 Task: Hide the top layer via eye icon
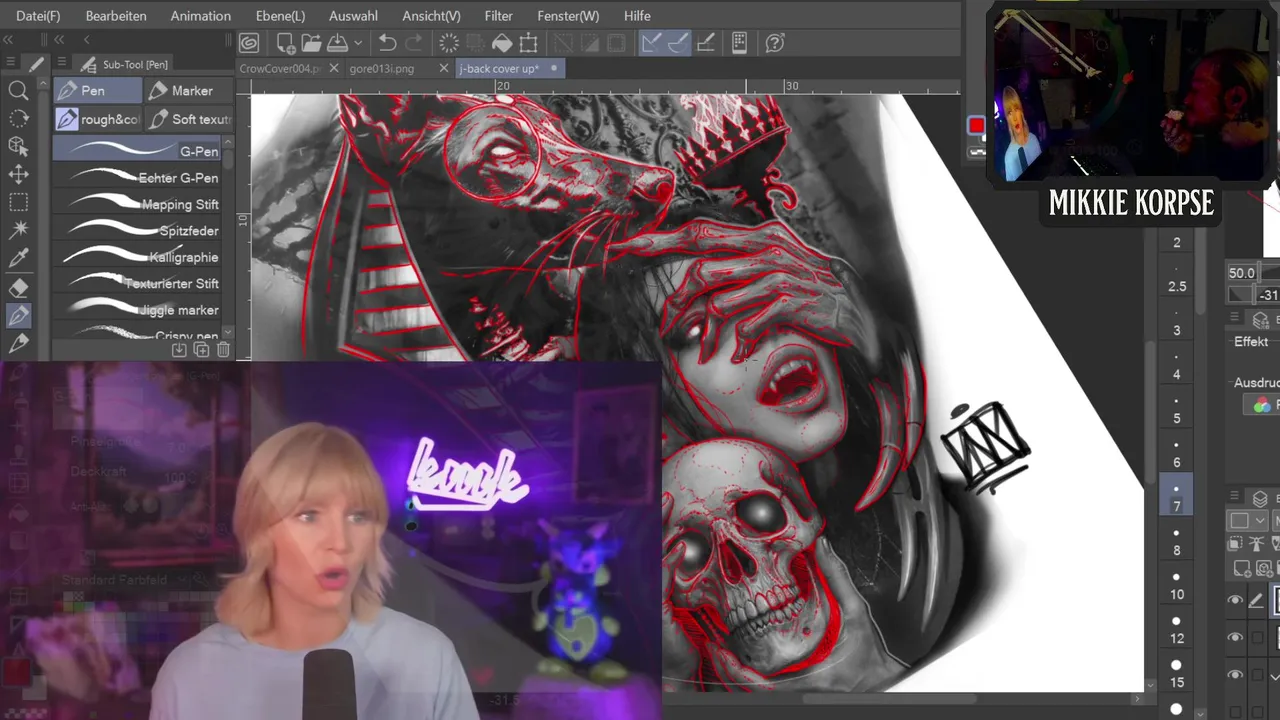pos(1236,600)
